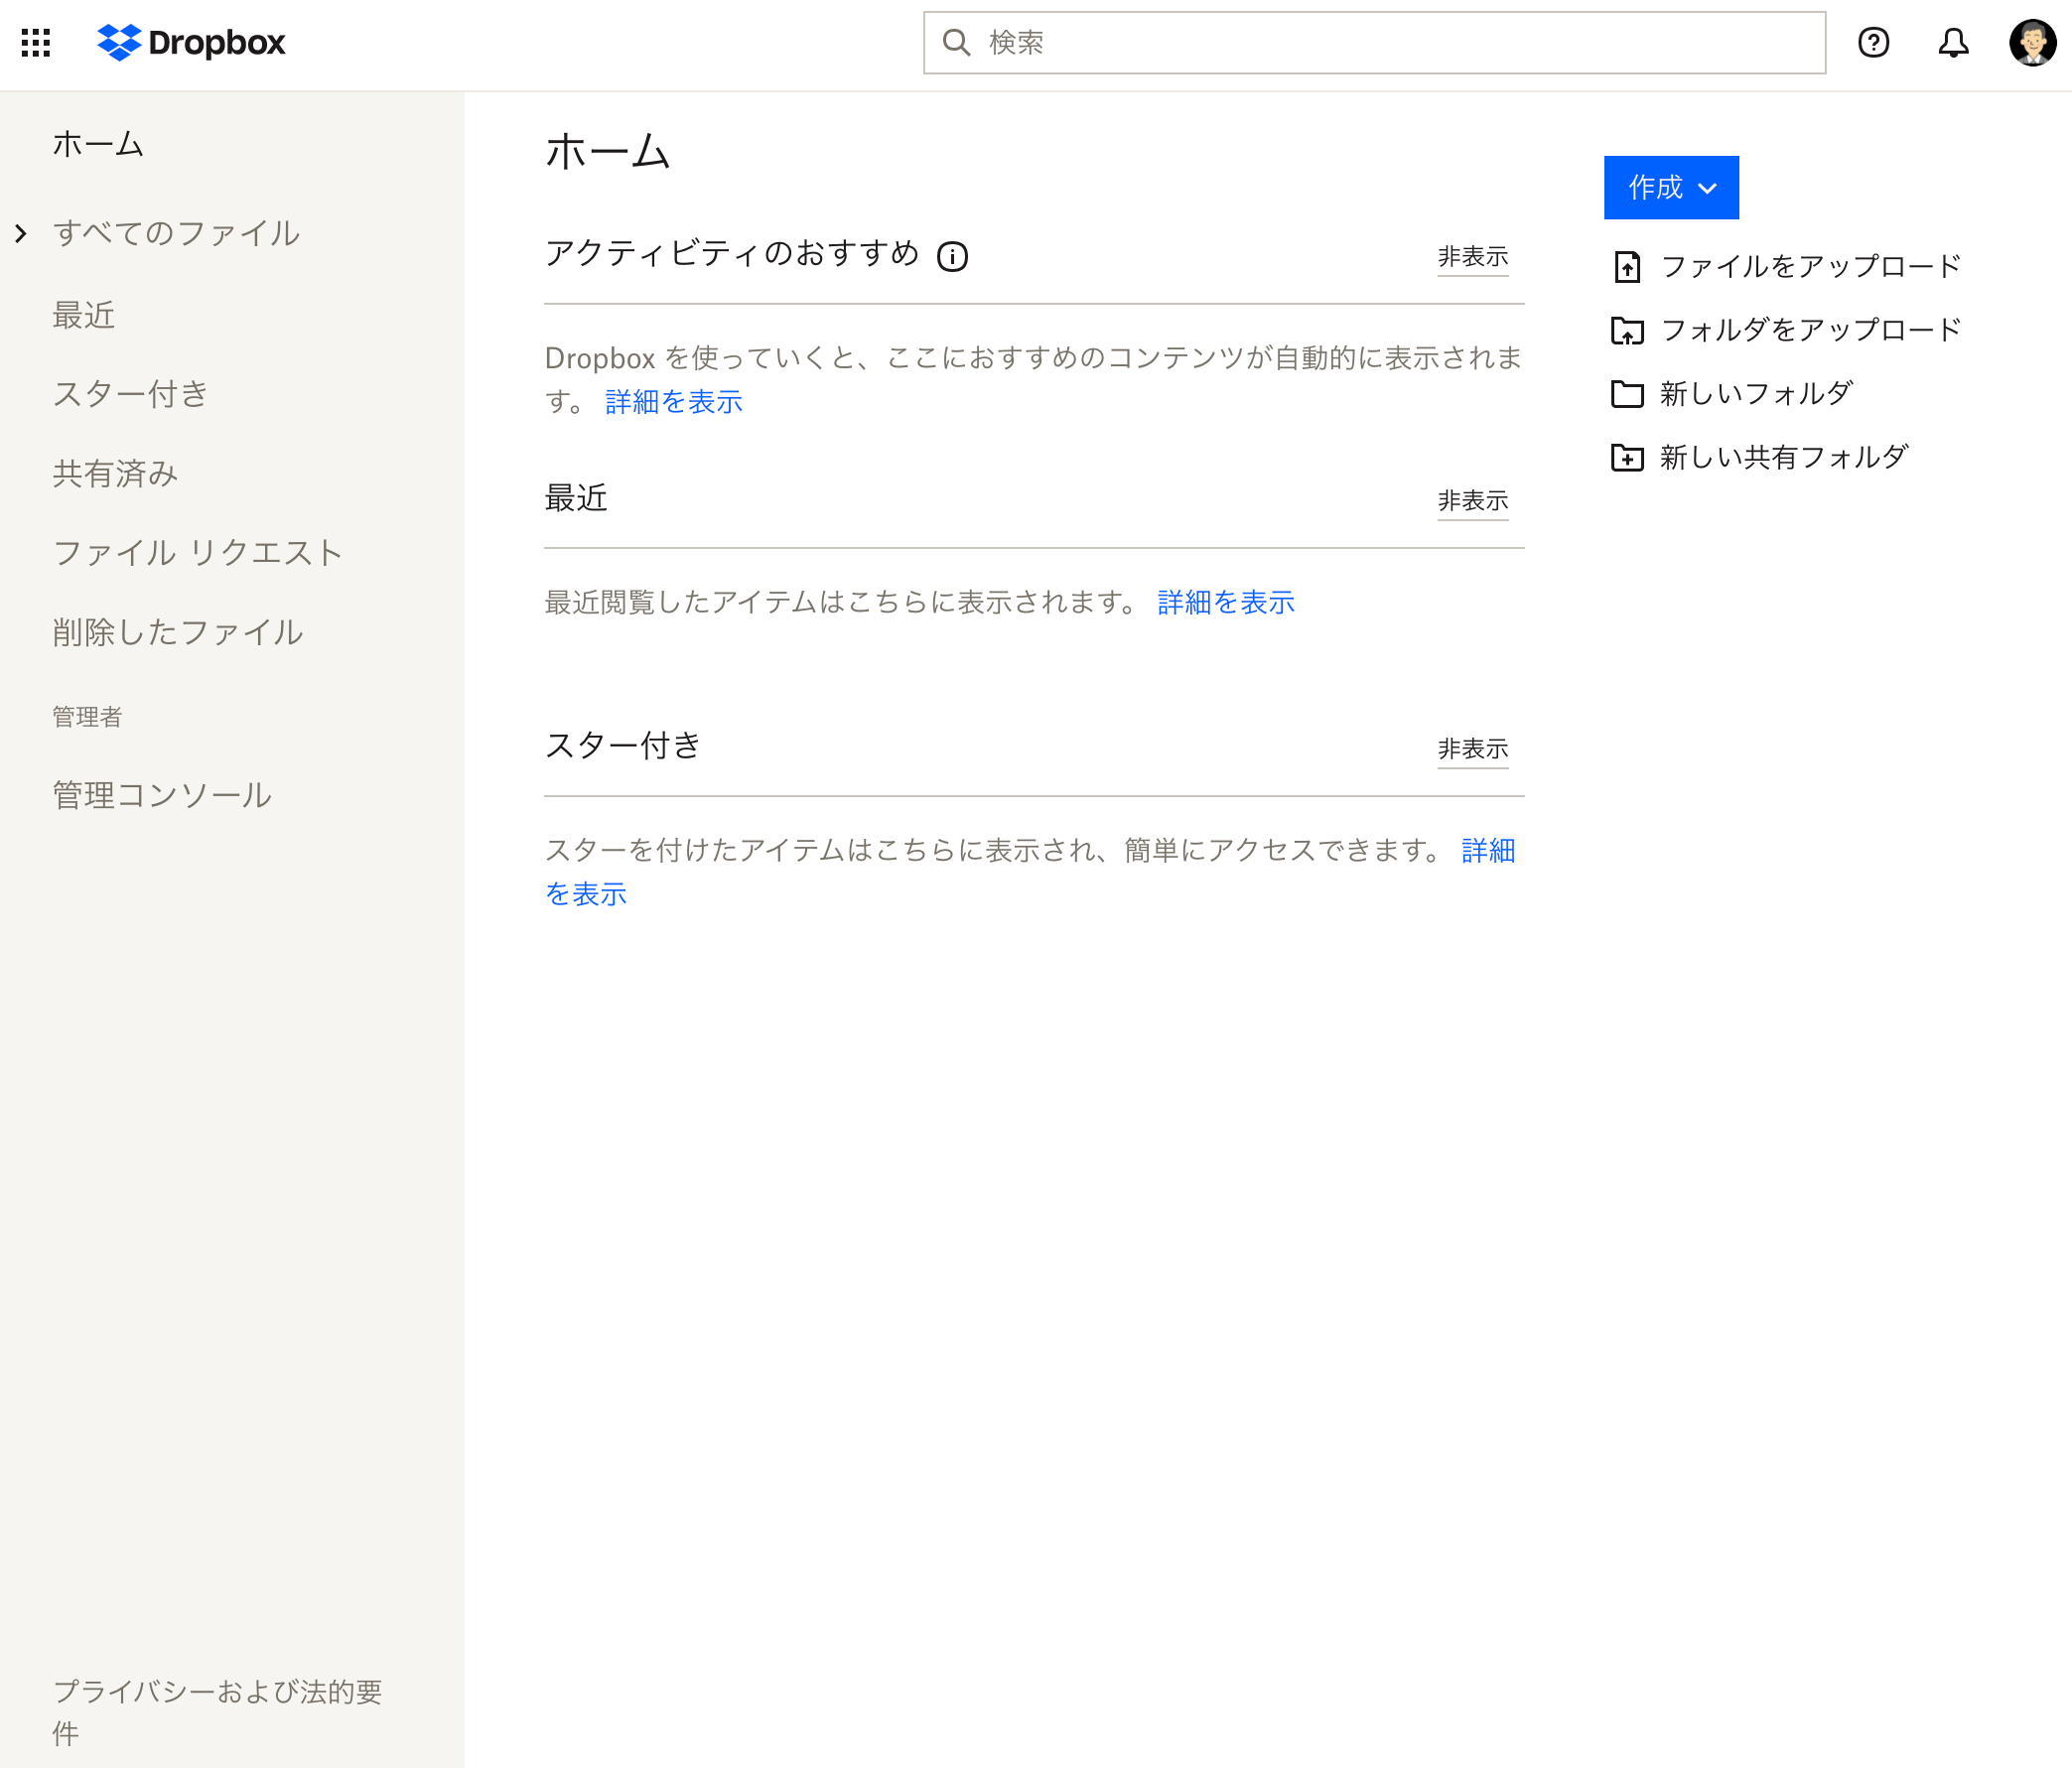Open 共有済み in sidebar
This screenshot has width=2072, height=1768.
115,473
